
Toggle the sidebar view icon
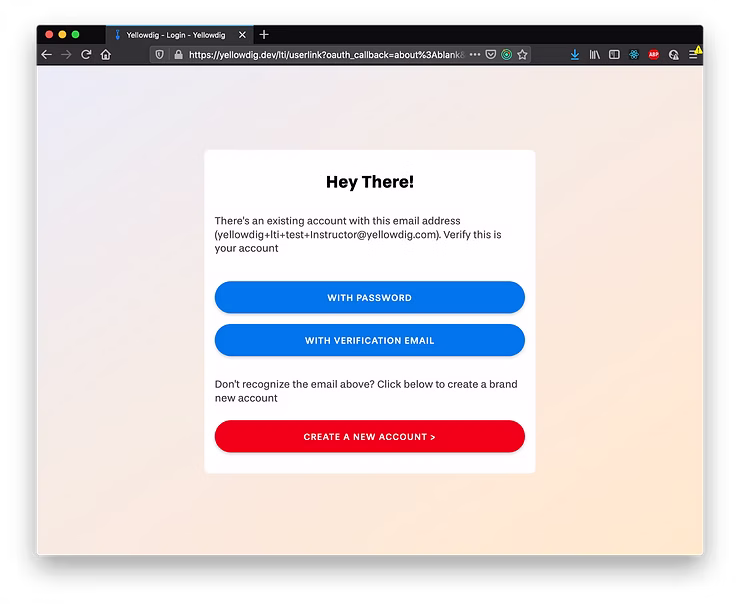click(x=614, y=55)
